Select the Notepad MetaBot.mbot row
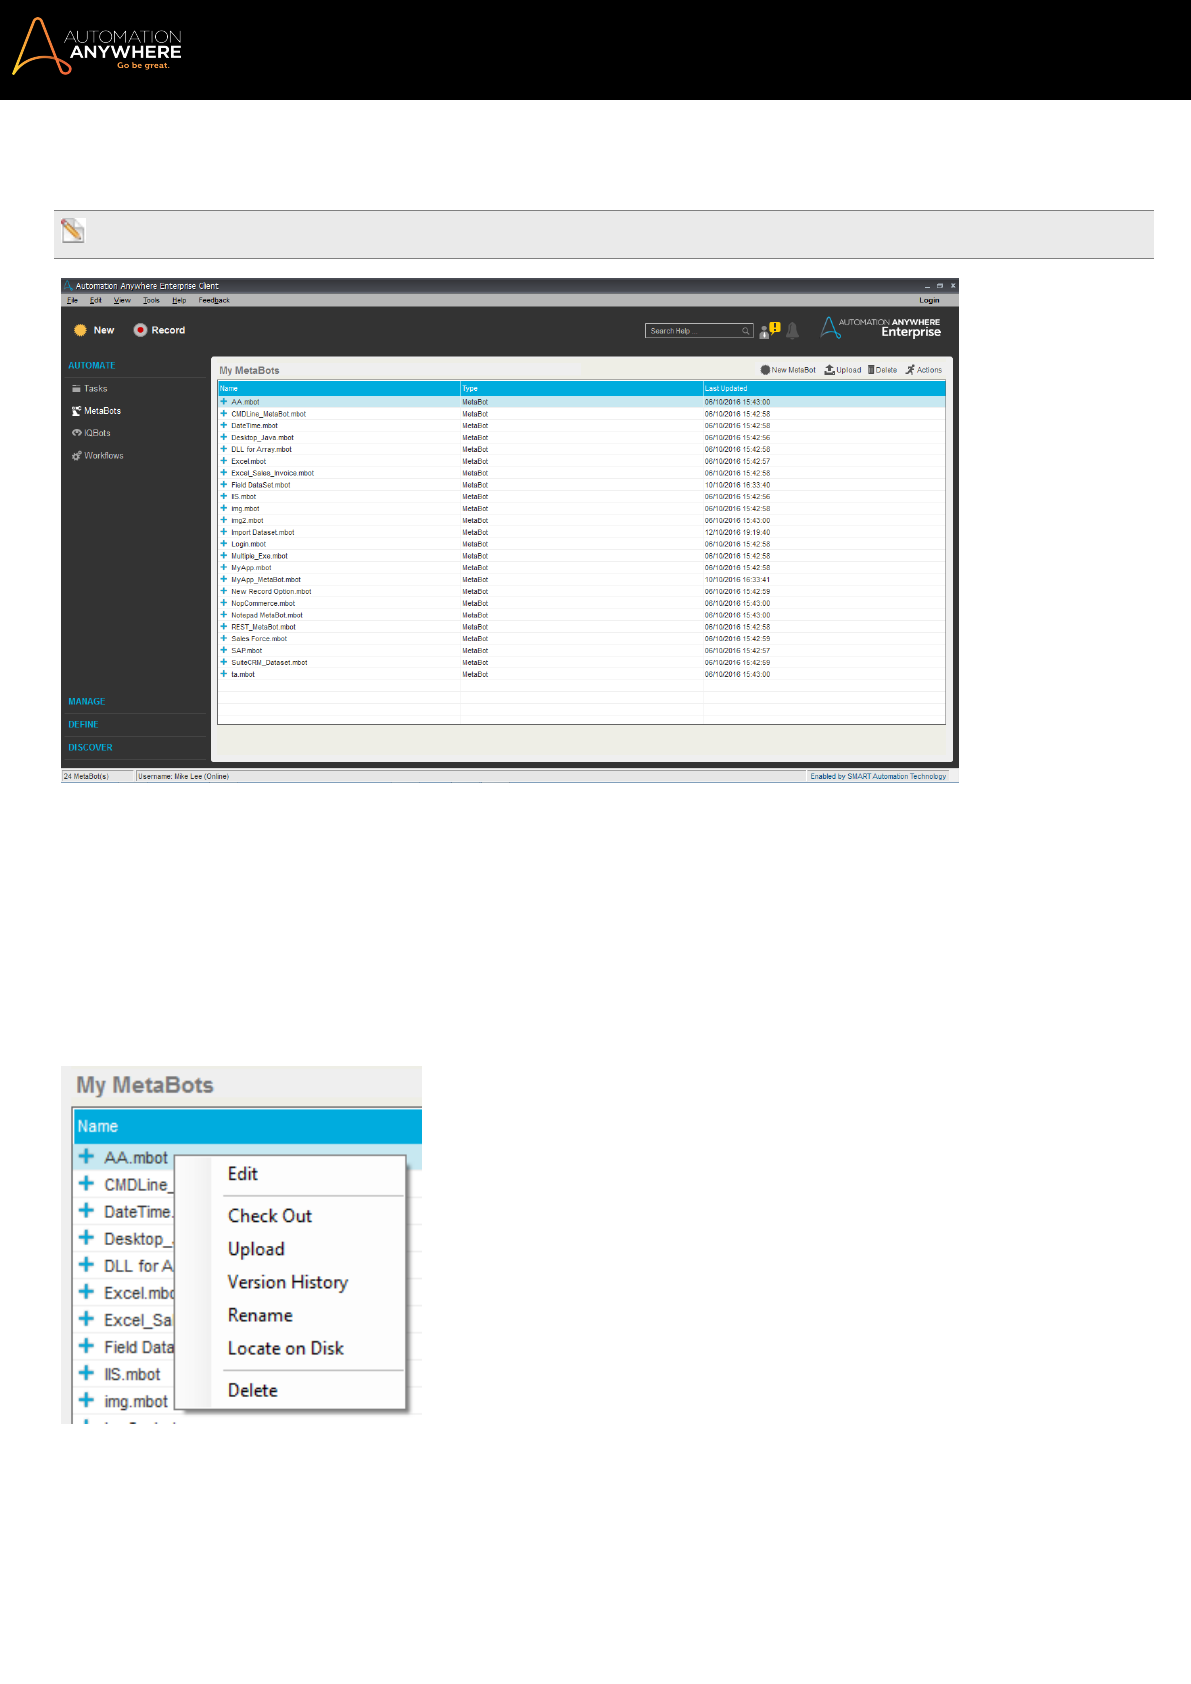The height and width of the screenshot is (1684, 1191). pos(581,615)
